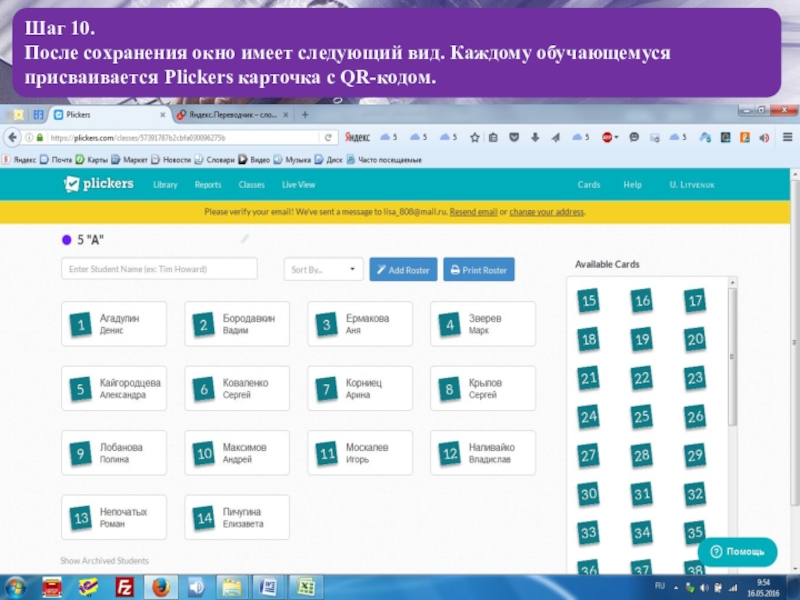The image size is (800, 600).
Task: Open the Почта bookmark
Action: (57, 160)
